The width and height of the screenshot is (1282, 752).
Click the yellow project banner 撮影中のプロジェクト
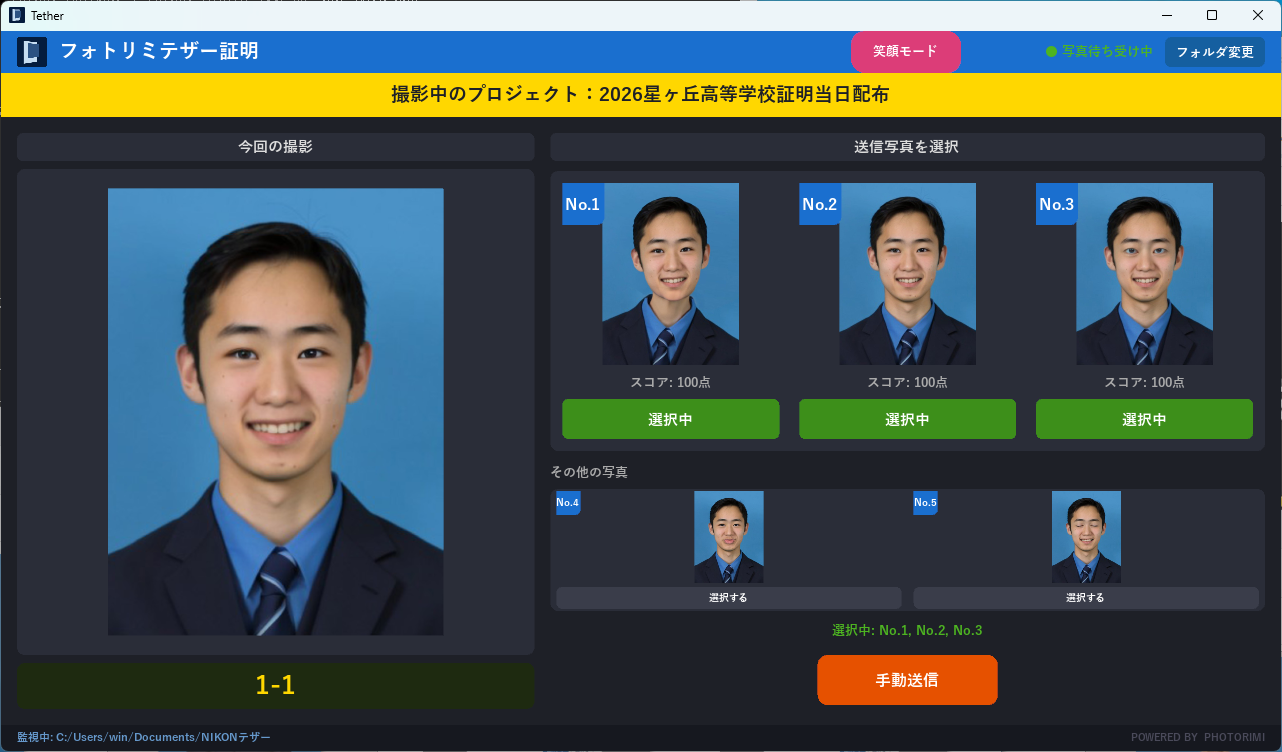641,95
